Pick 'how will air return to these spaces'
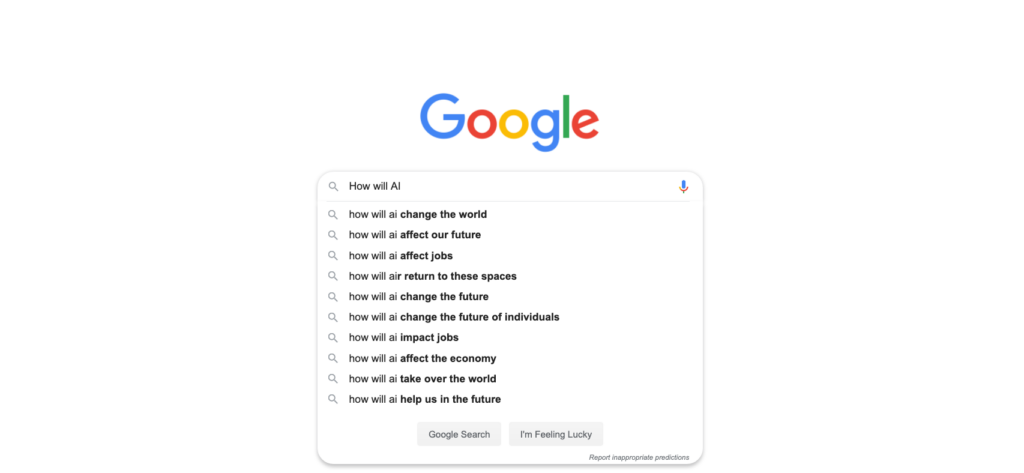The width and height of the screenshot is (1024, 473). tap(510, 276)
